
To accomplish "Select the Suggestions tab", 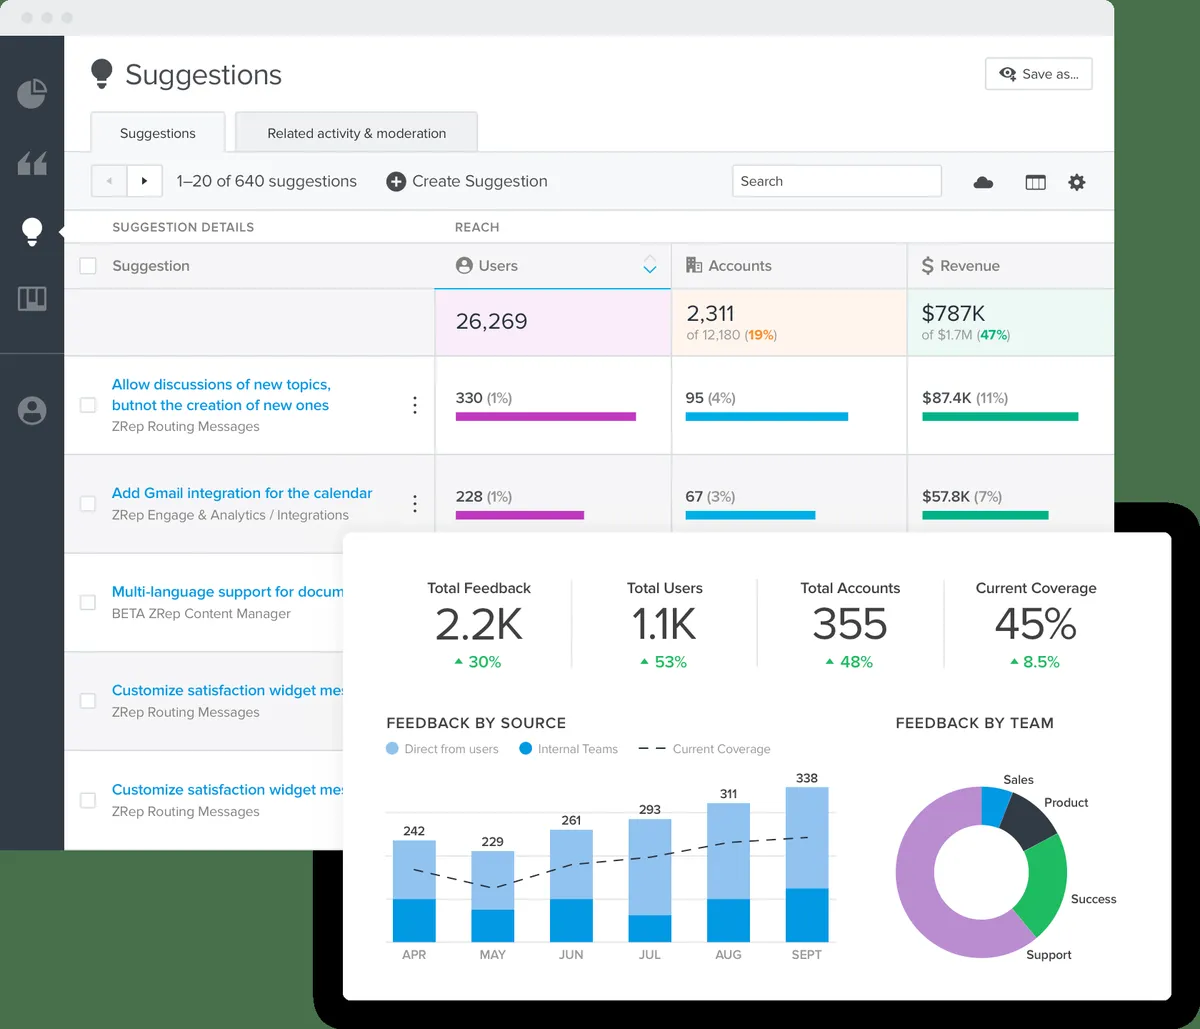I will click(x=158, y=133).
